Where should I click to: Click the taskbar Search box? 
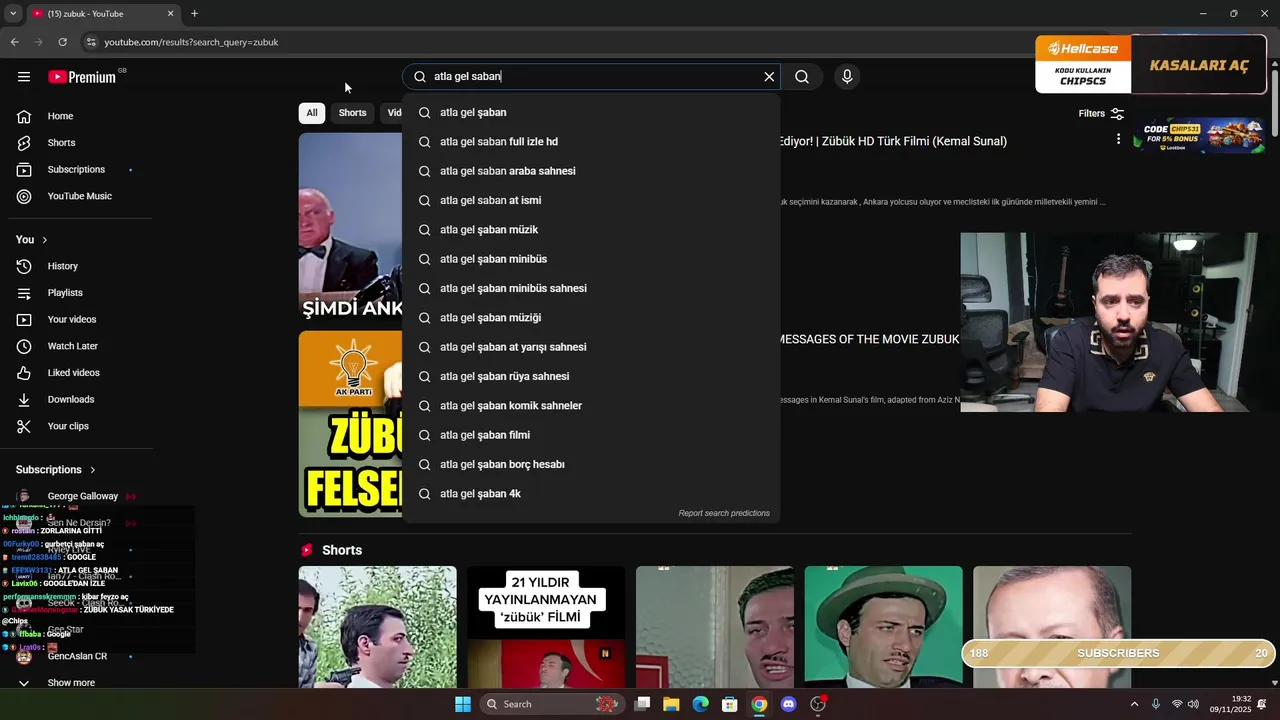coord(550,704)
